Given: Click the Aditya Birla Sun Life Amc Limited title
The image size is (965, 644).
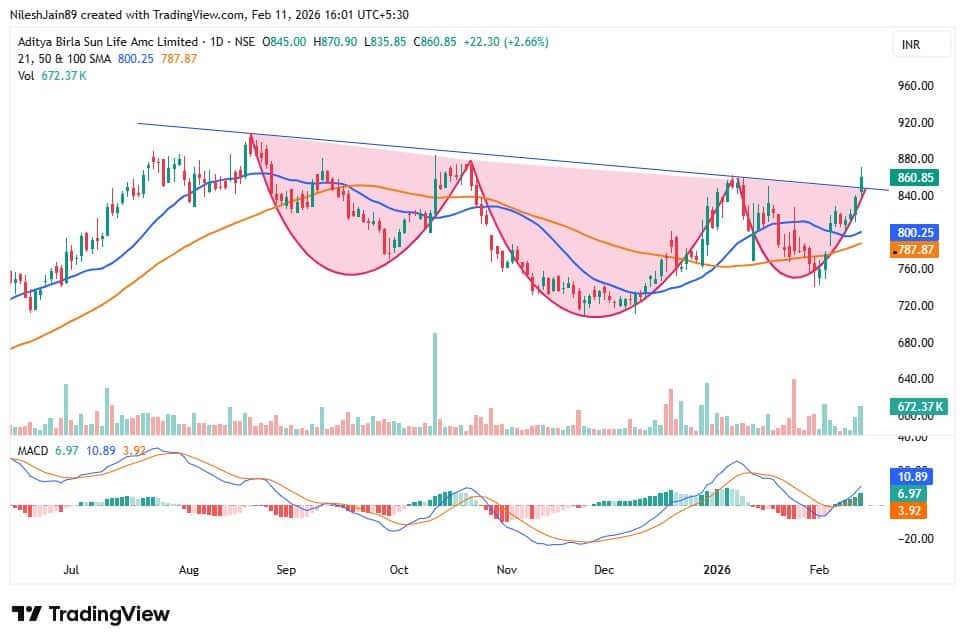Looking at the screenshot, I should (108, 42).
